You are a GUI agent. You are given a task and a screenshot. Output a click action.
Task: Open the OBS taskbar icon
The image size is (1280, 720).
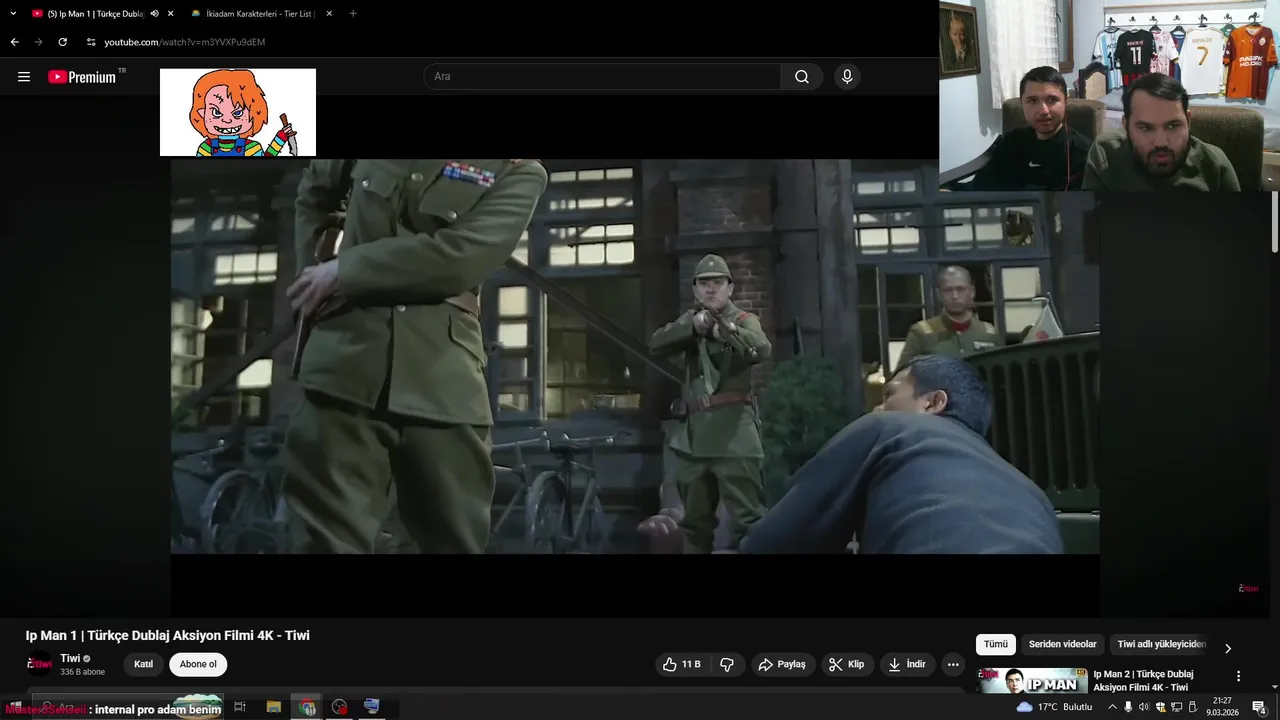click(x=340, y=707)
